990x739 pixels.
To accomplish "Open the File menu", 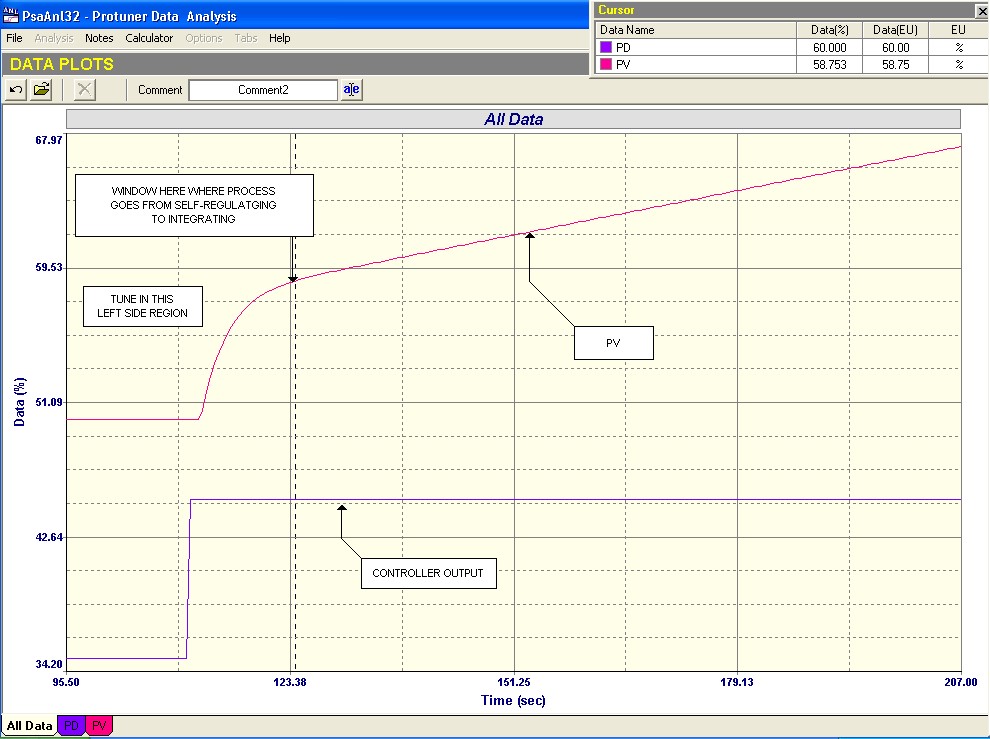I will (x=14, y=38).
